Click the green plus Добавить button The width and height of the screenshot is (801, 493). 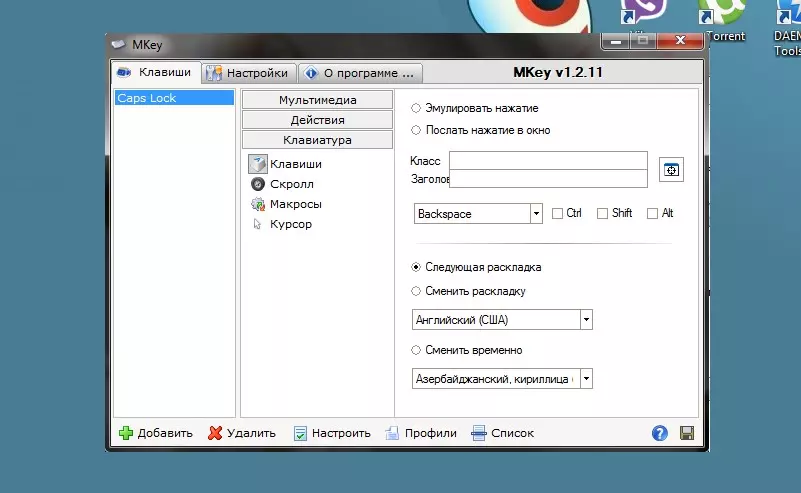pos(155,433)
